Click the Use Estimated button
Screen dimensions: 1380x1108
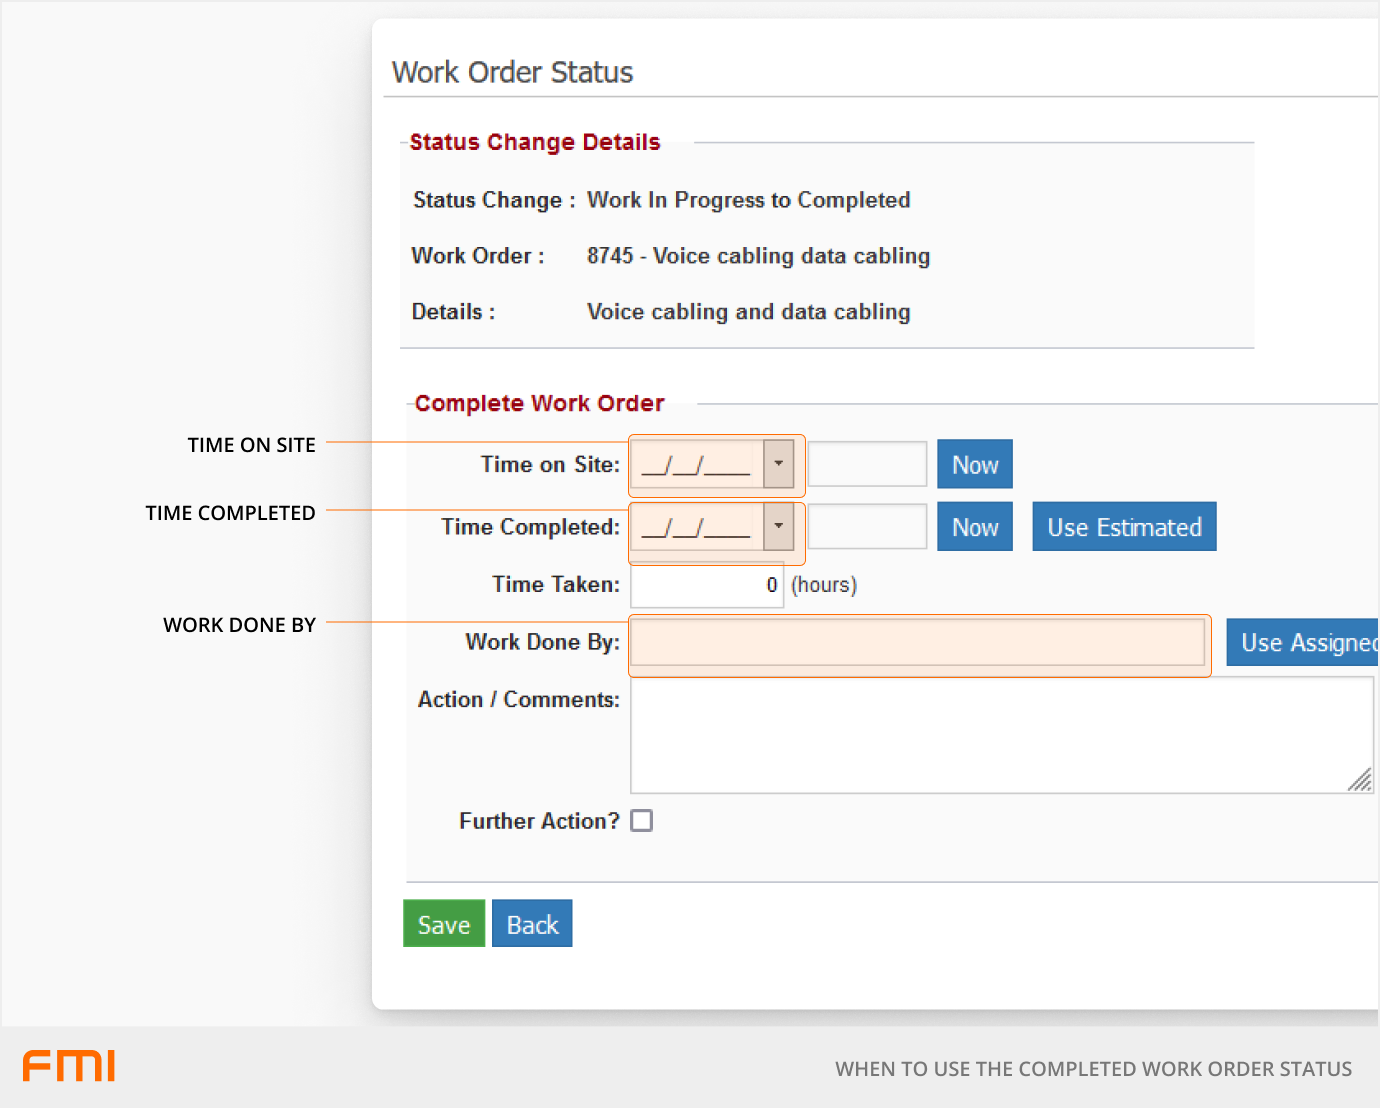[x=1124, y=527]
